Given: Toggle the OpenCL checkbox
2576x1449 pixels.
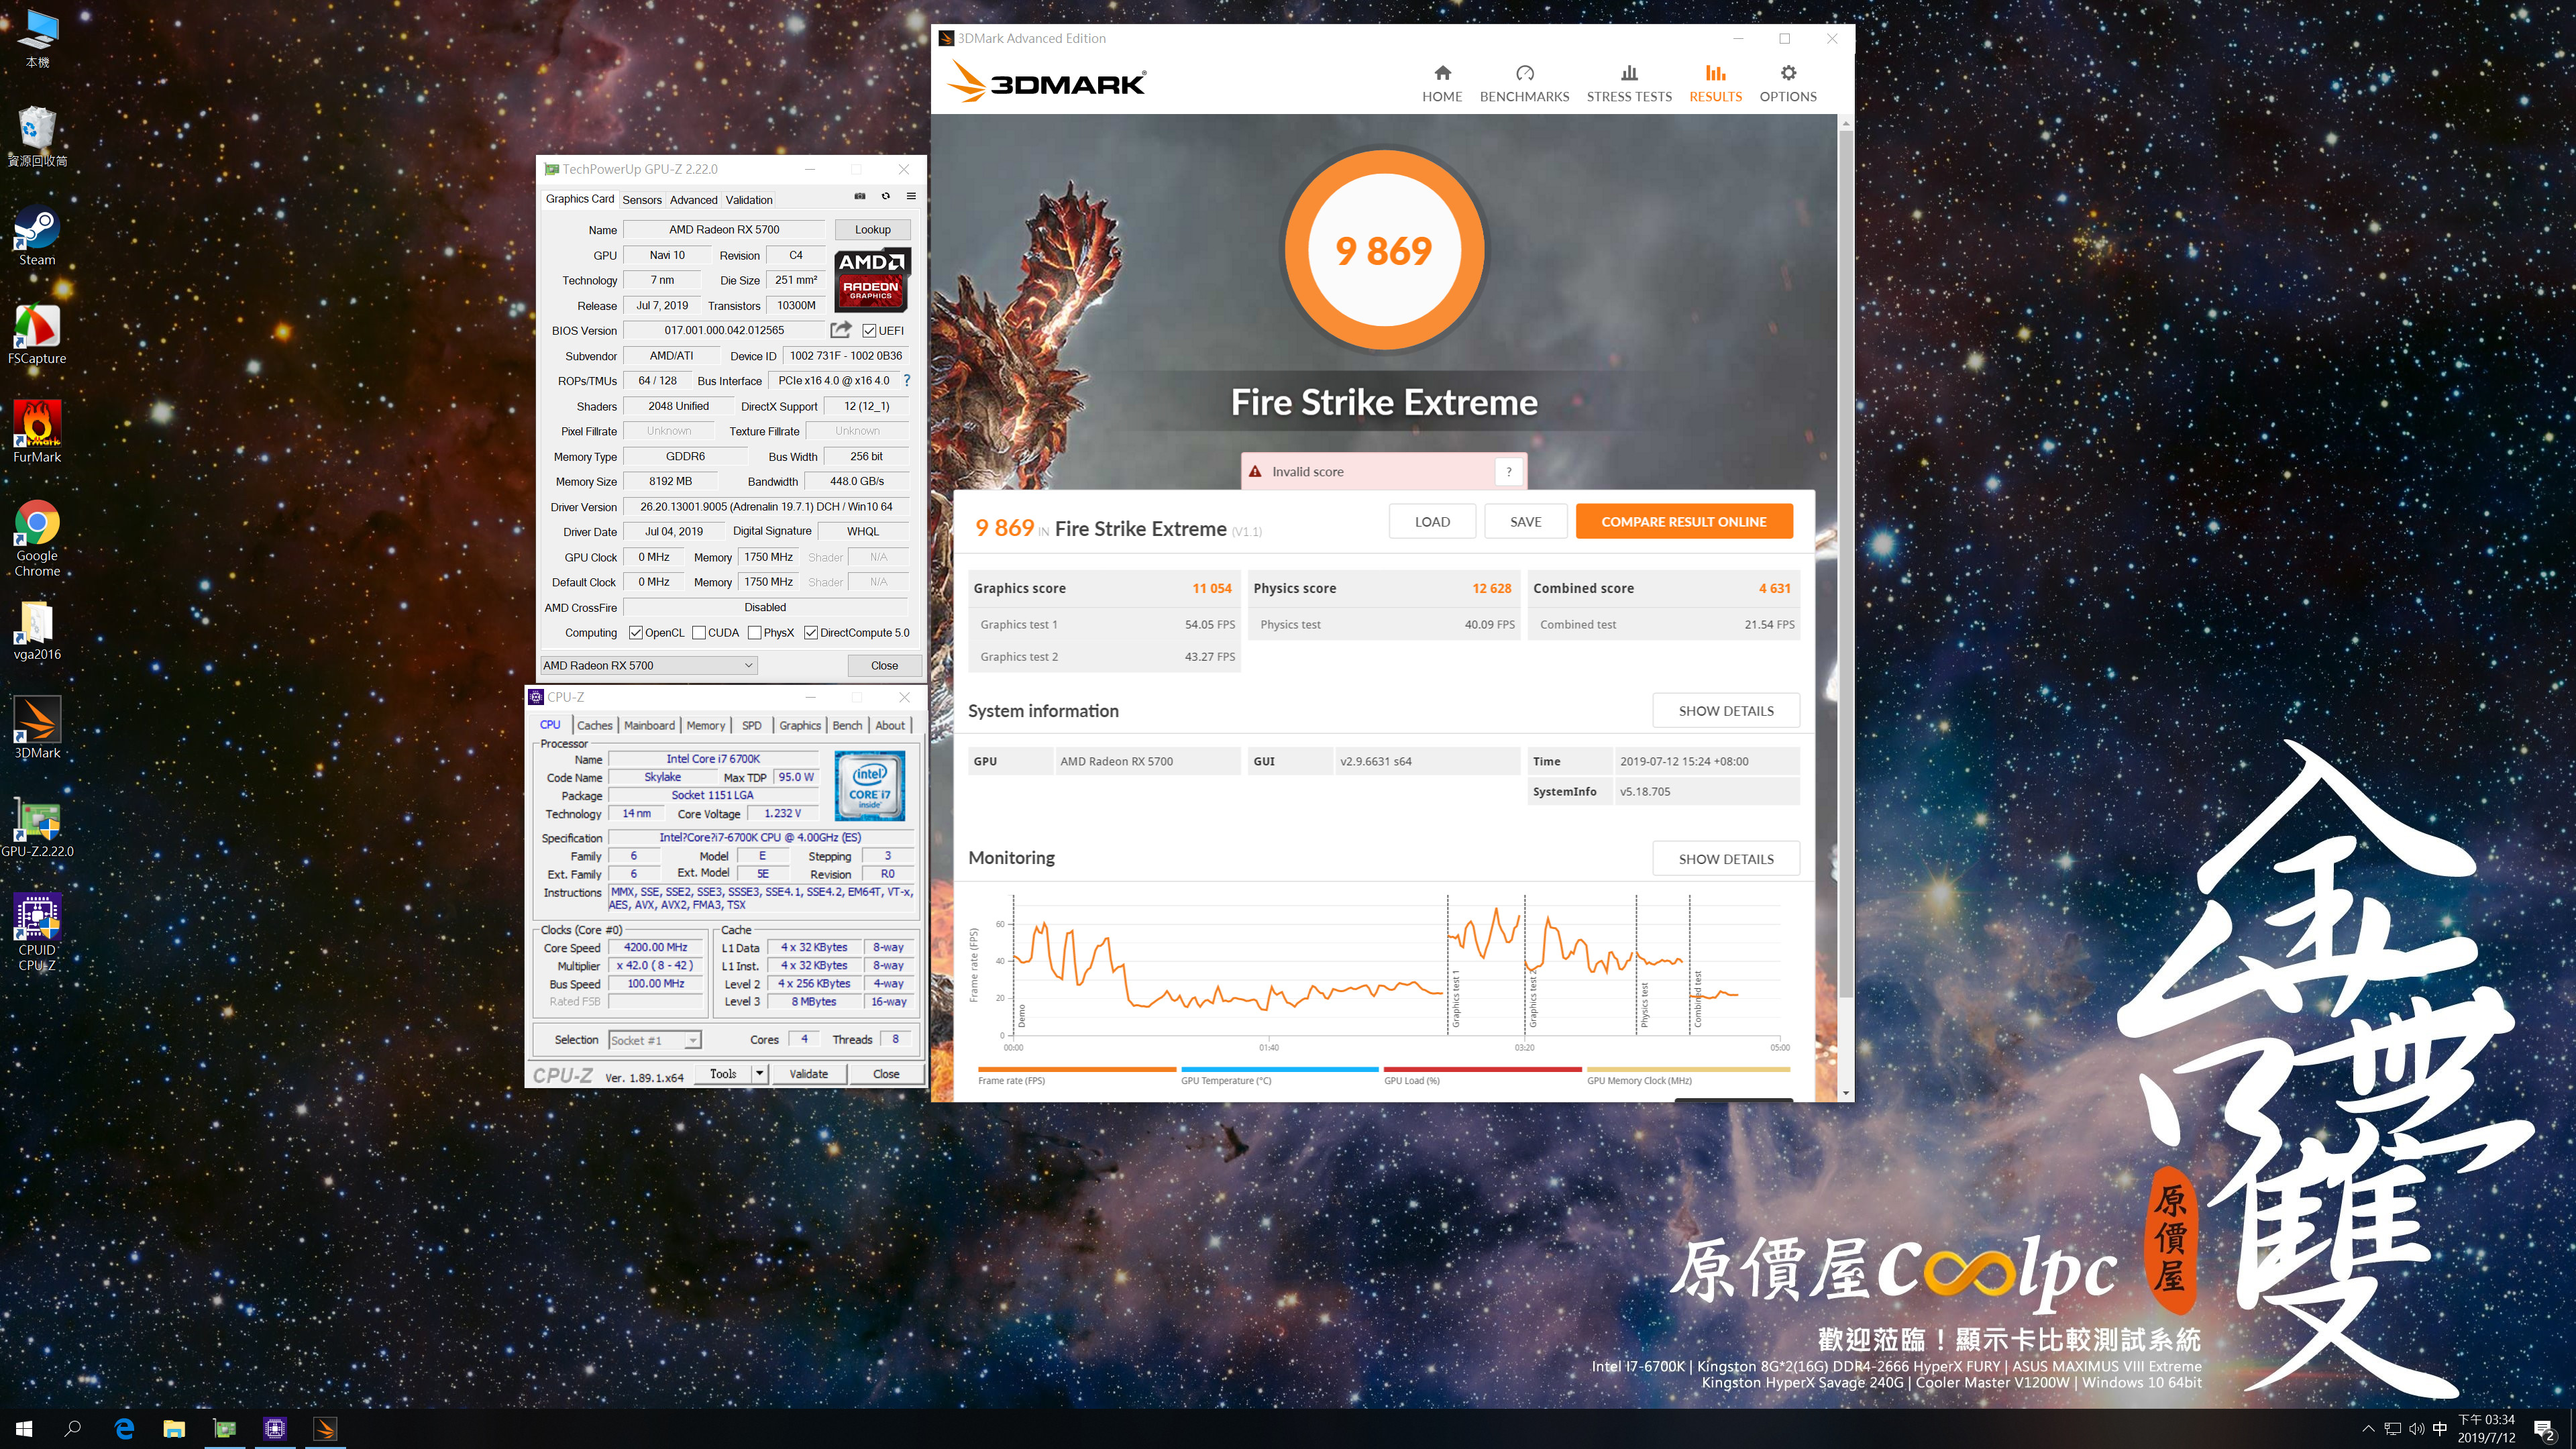Looking at the screenshot, I should [x=636, y=632].
